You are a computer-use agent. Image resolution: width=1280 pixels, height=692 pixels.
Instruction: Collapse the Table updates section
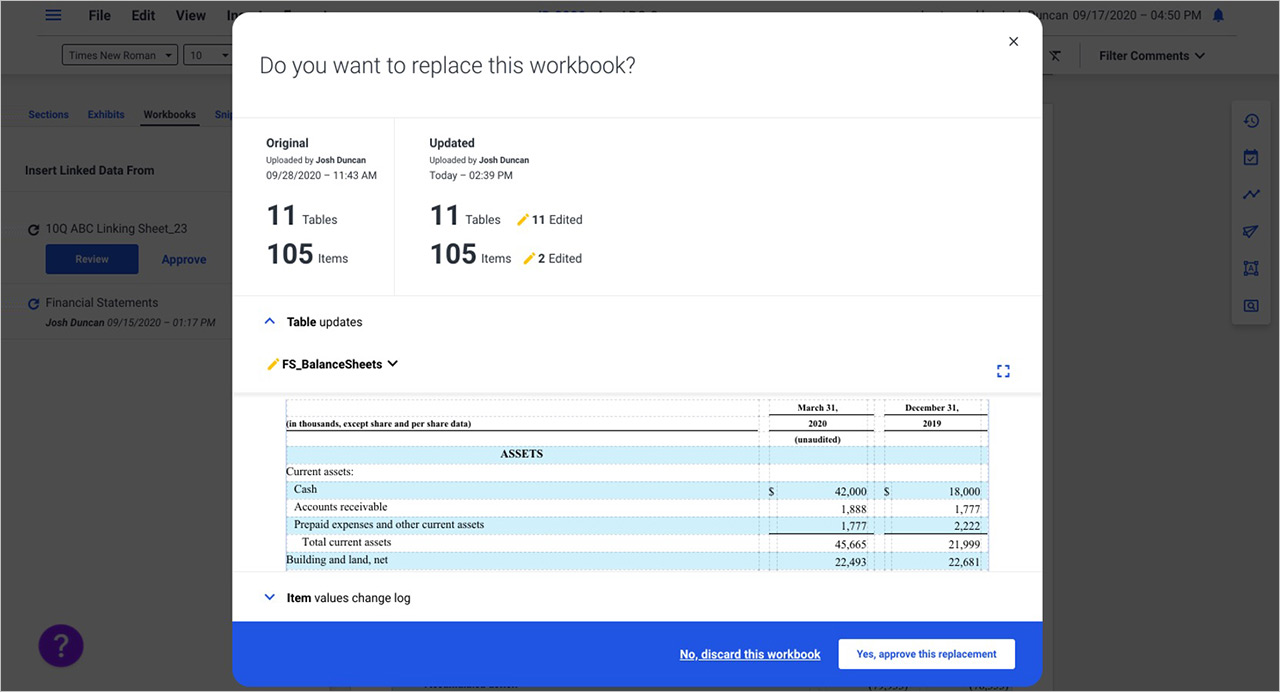269,322
